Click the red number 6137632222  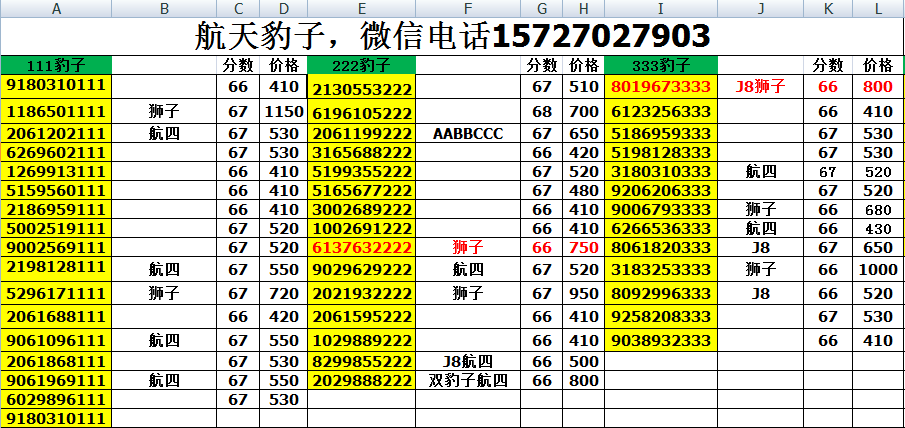point(361,247)
